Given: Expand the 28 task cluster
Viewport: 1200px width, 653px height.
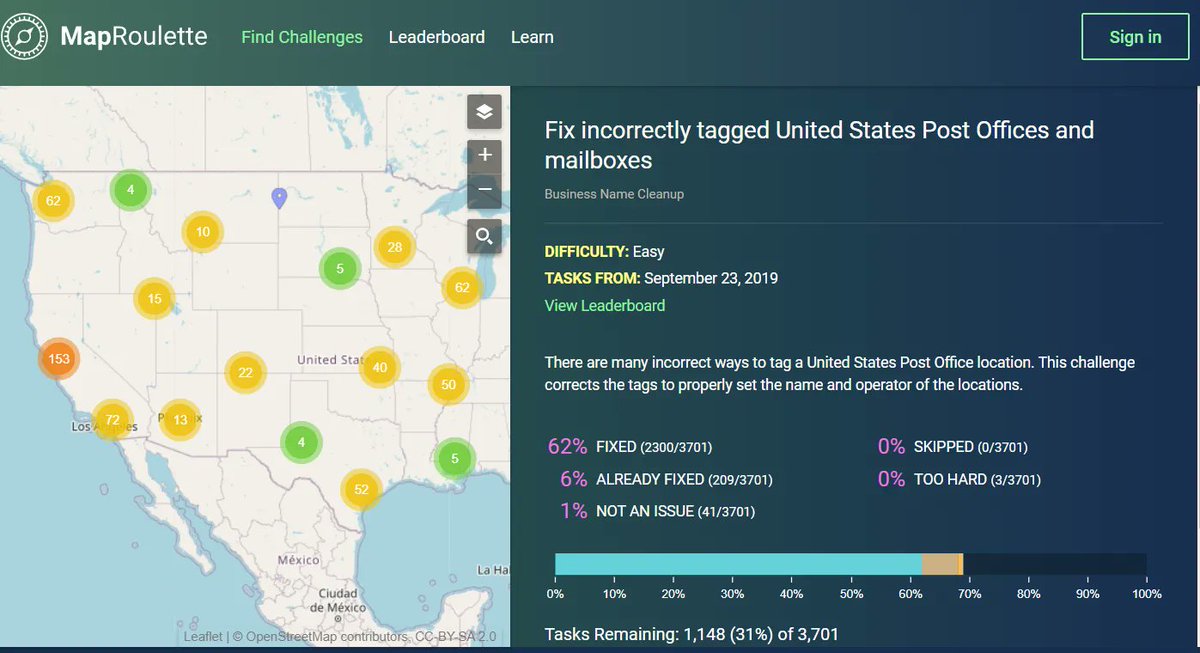Looking at the screenshot, I should (395, 247).
